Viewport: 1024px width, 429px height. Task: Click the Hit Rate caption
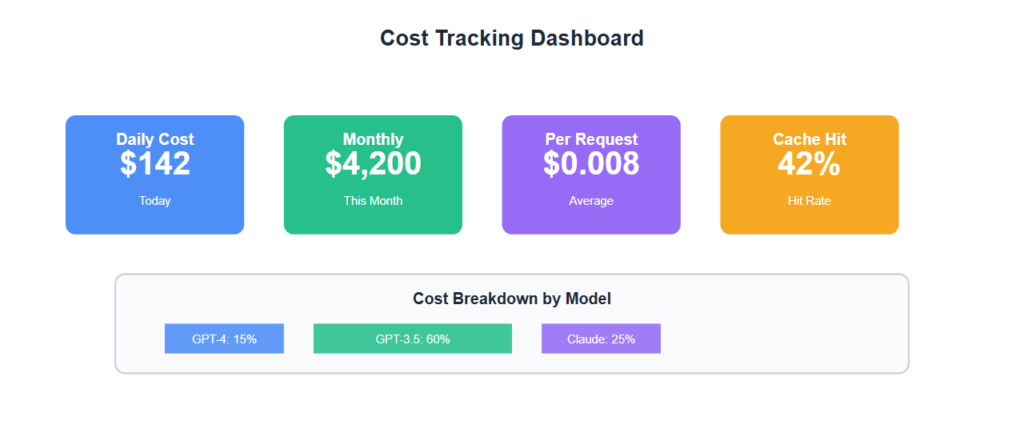(809, 201)
